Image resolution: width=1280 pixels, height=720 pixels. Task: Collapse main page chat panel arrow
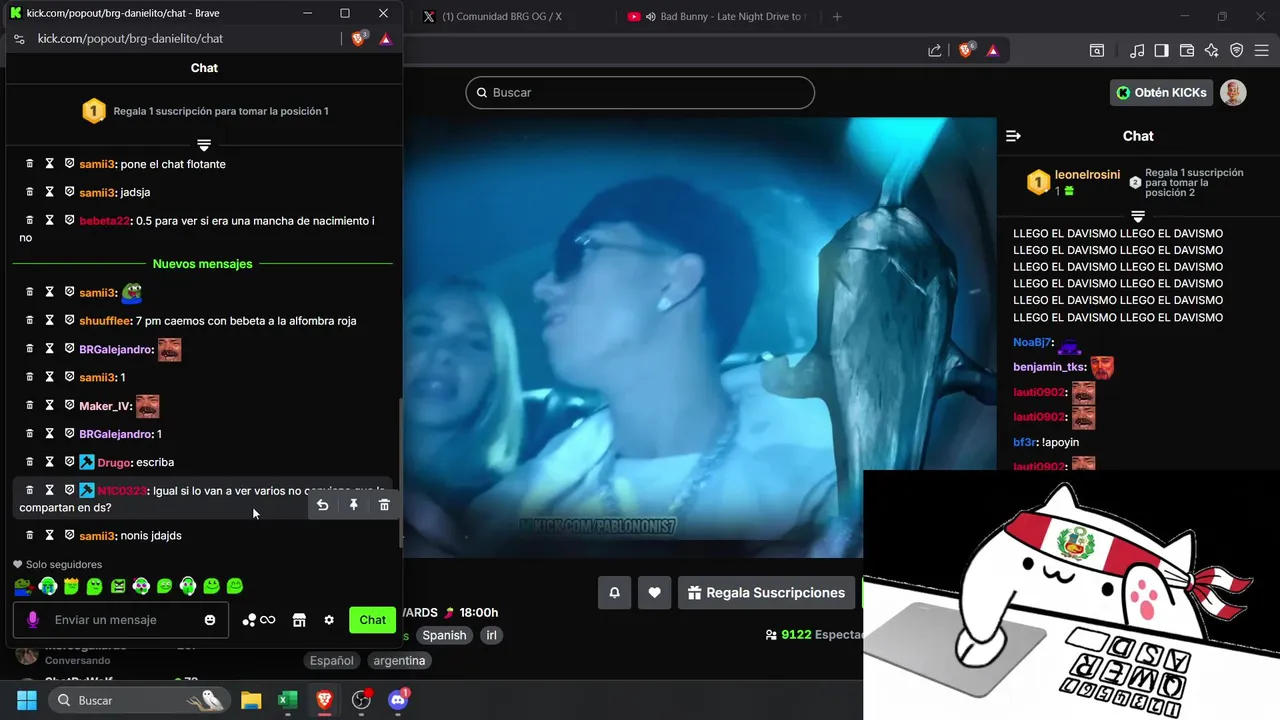[1013, 136]
